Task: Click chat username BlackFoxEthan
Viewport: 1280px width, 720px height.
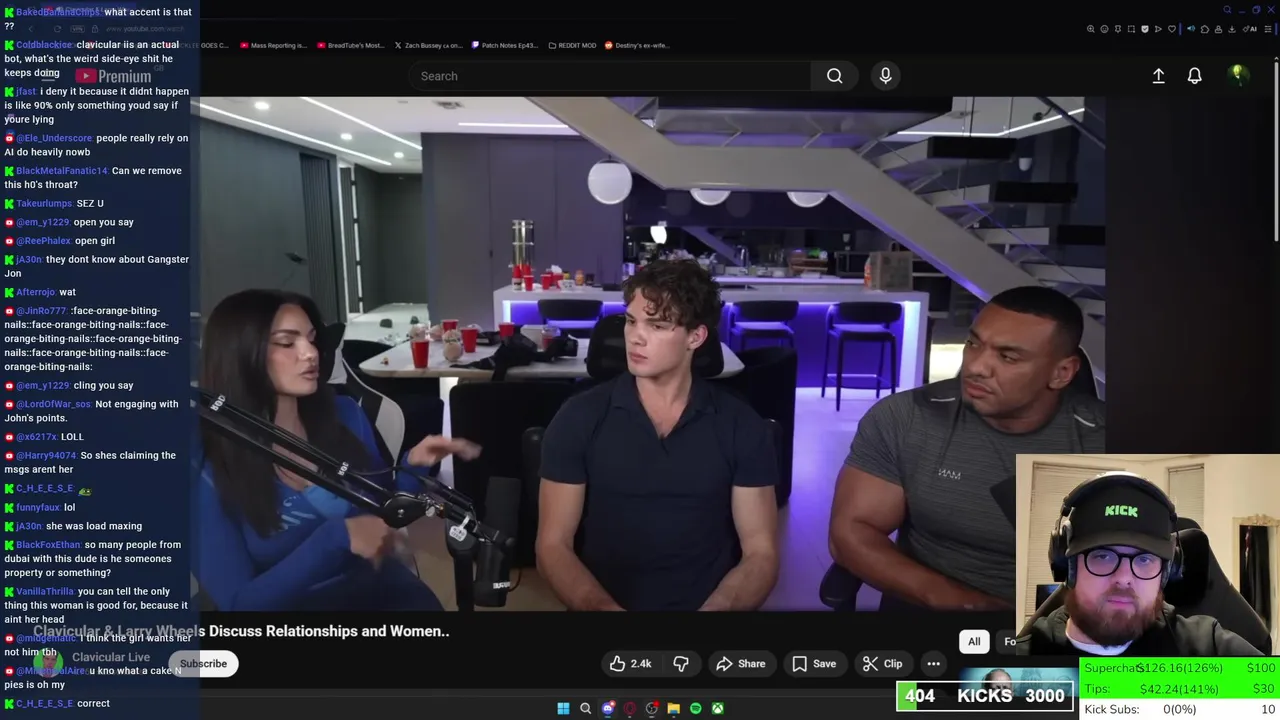Action: tap(48, 545)
